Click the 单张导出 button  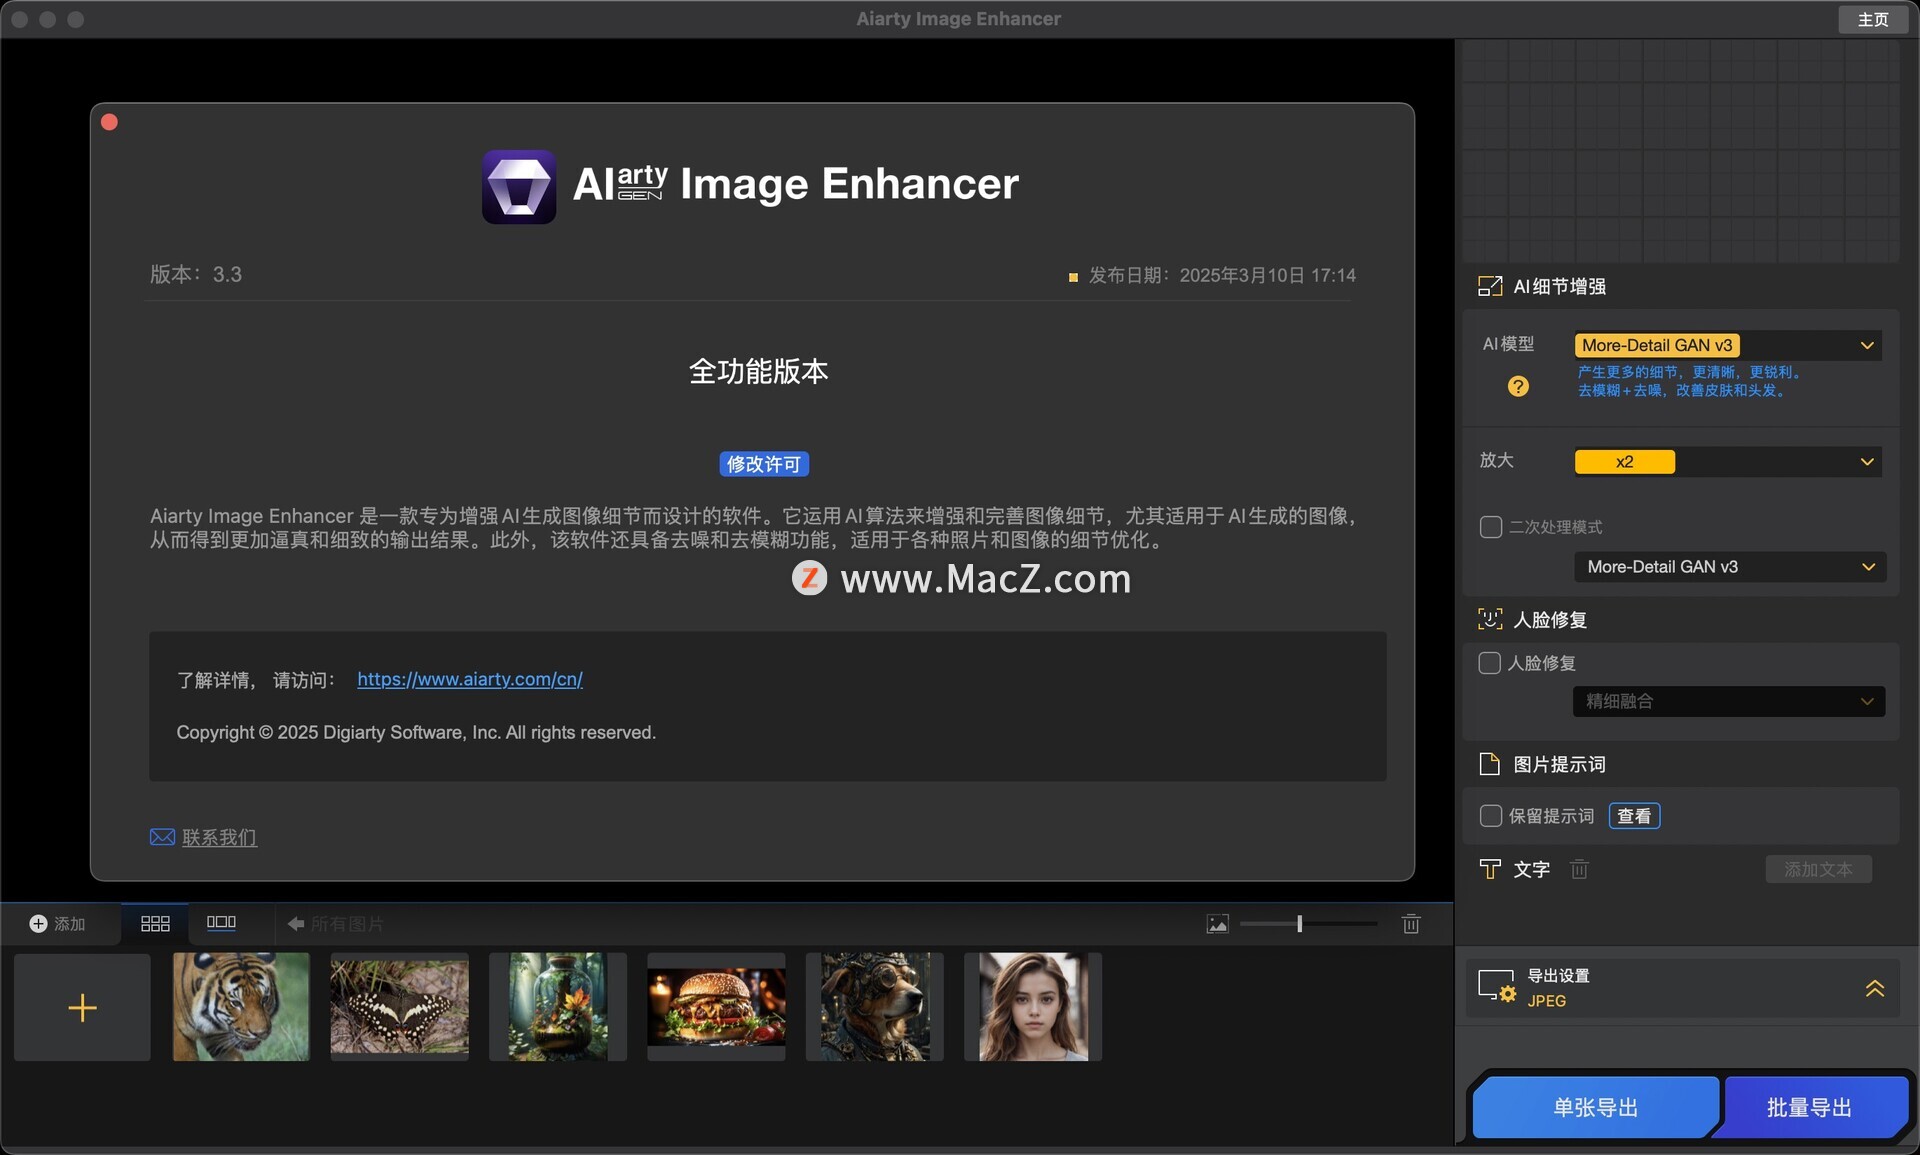(x=1595, y=1107)
